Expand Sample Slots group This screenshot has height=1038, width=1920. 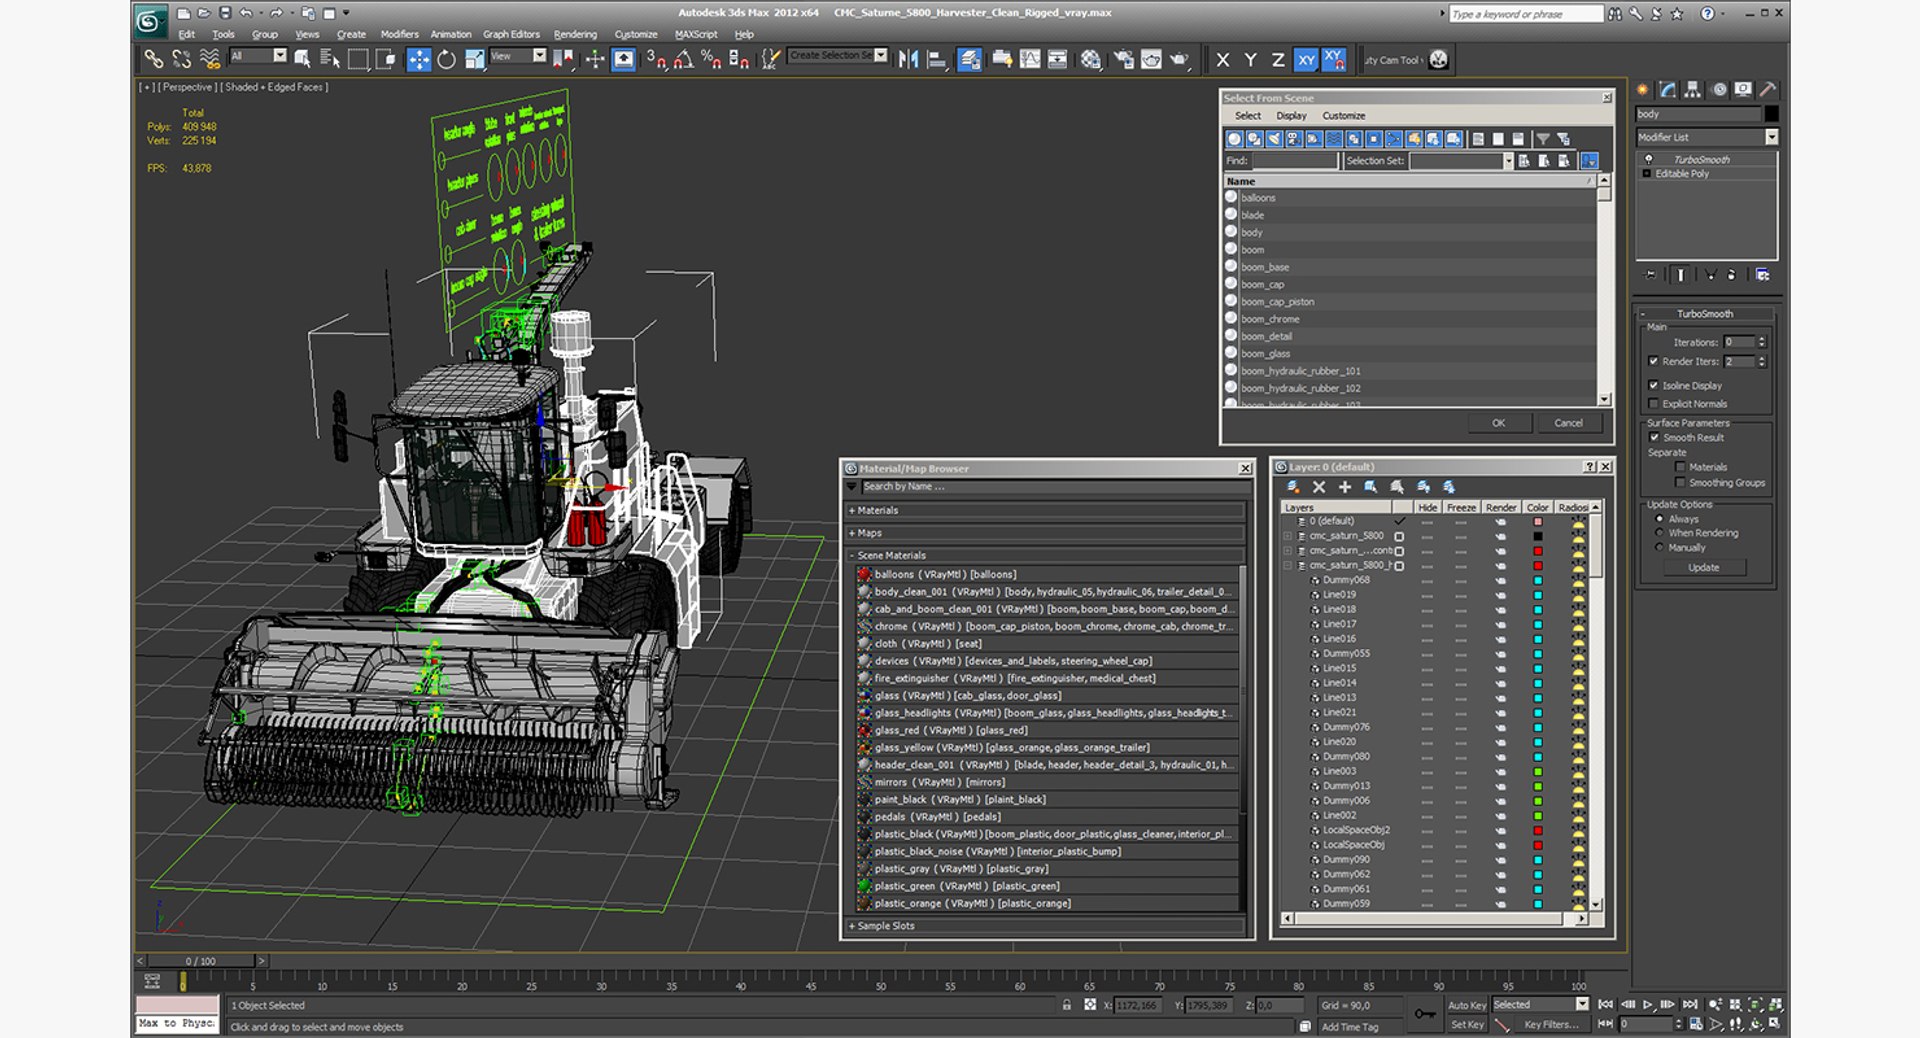pyautogui.click(x=853, y=926)
